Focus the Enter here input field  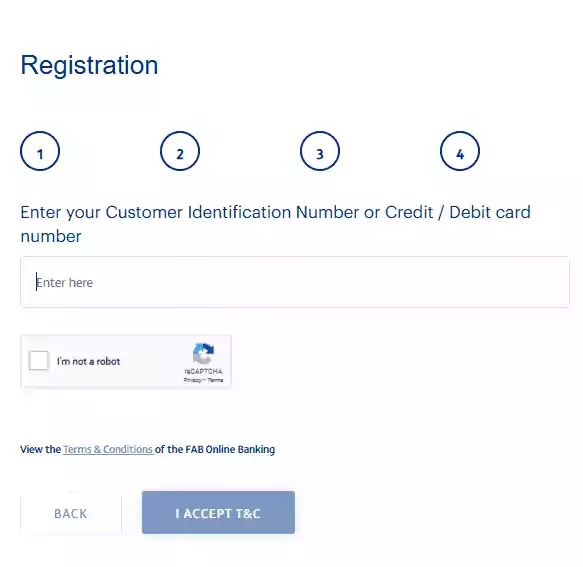[295, 282]
